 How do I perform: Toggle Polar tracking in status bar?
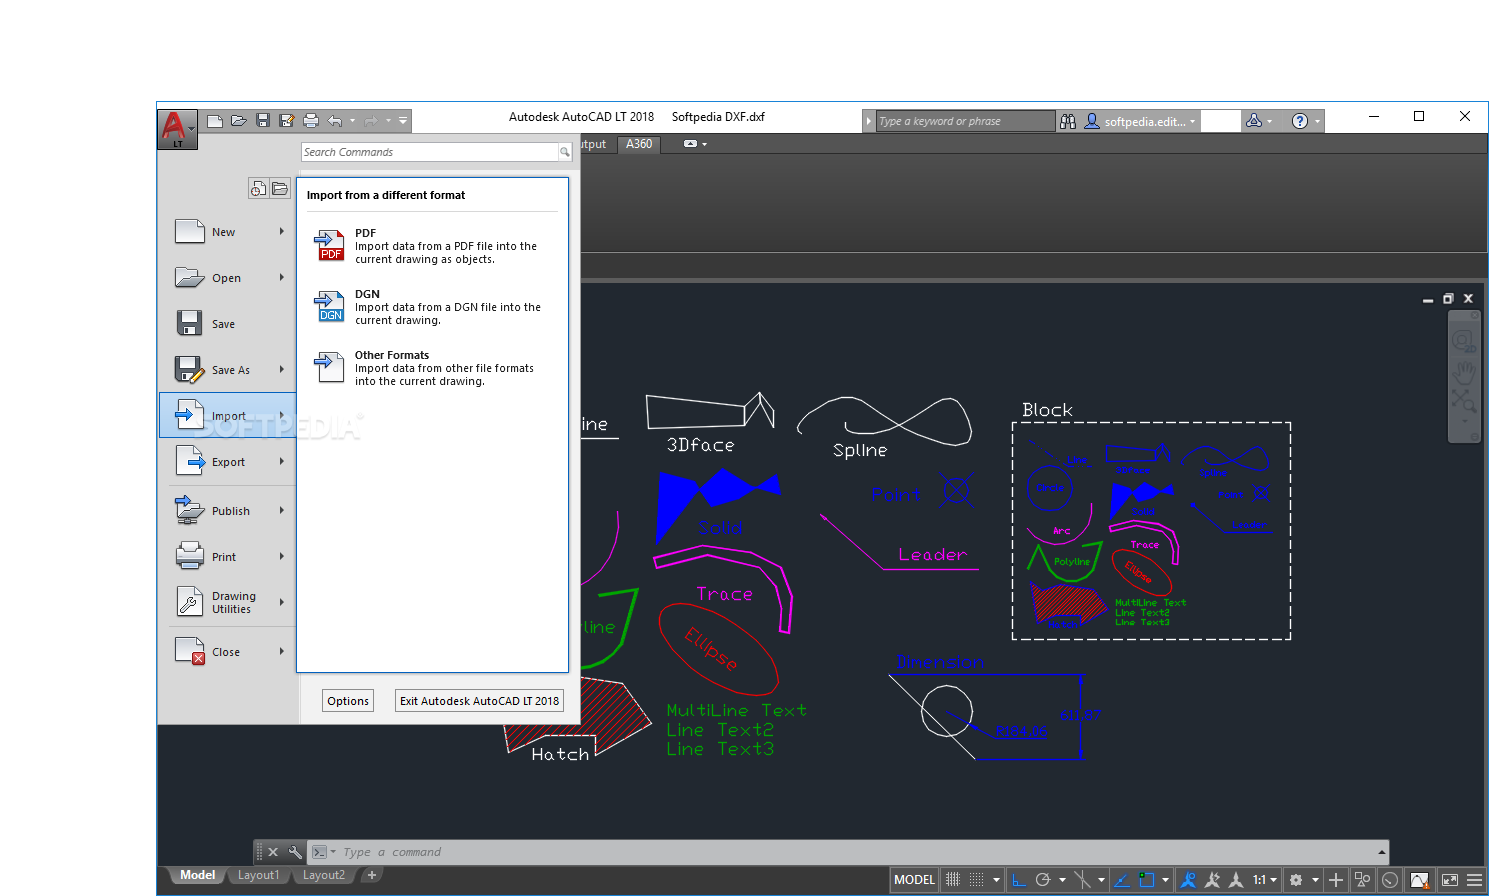[x=1043, y=880]
